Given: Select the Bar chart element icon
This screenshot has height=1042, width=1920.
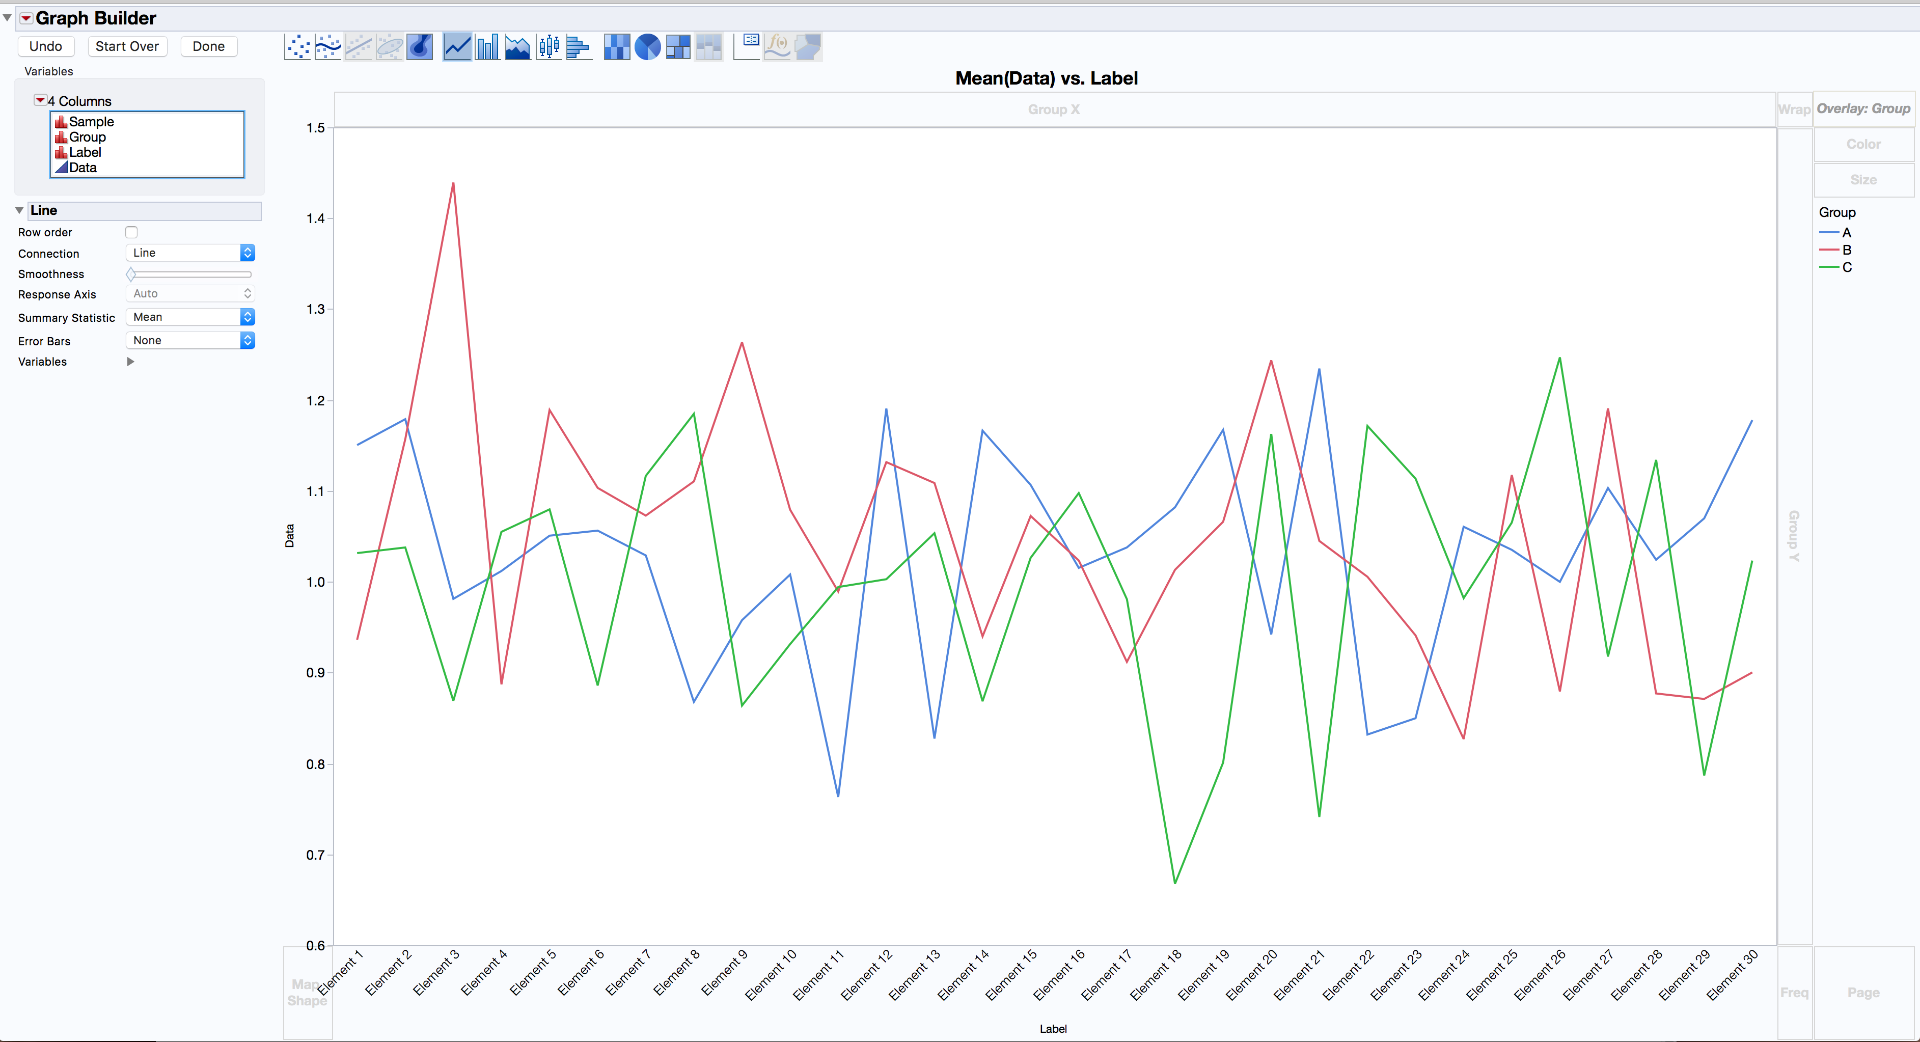Looking at the screenshot, I should [487, 47].
